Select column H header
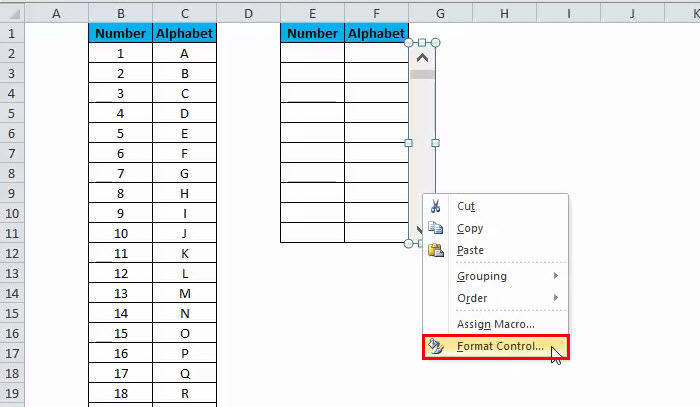Screen dimensions: 700x407 click(x=504, y=13)
